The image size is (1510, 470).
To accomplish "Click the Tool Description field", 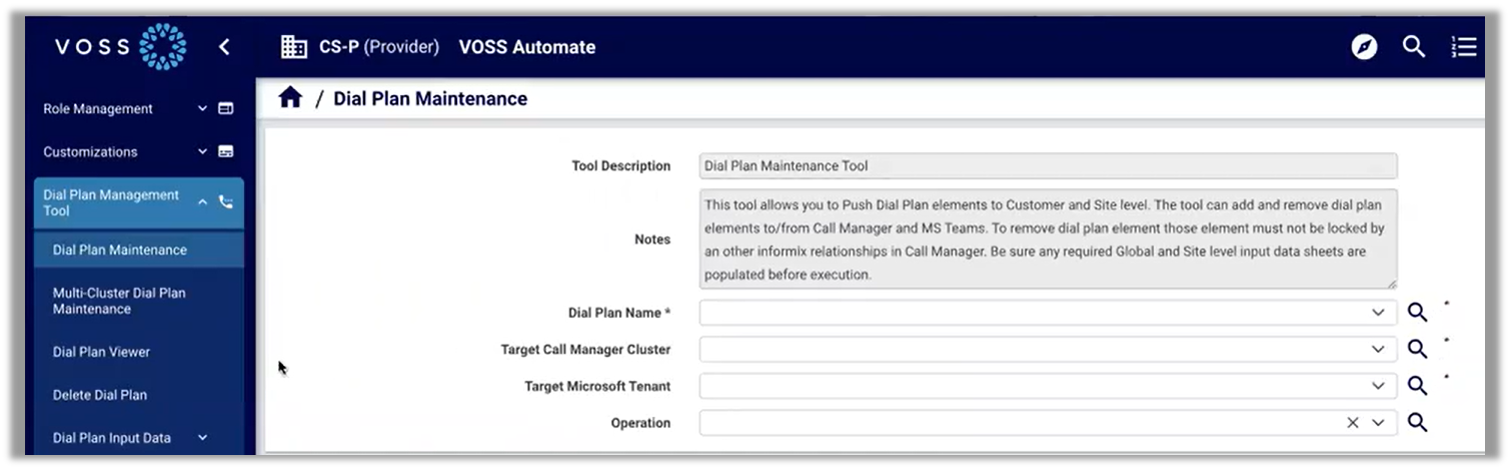I will point(1048,166).
